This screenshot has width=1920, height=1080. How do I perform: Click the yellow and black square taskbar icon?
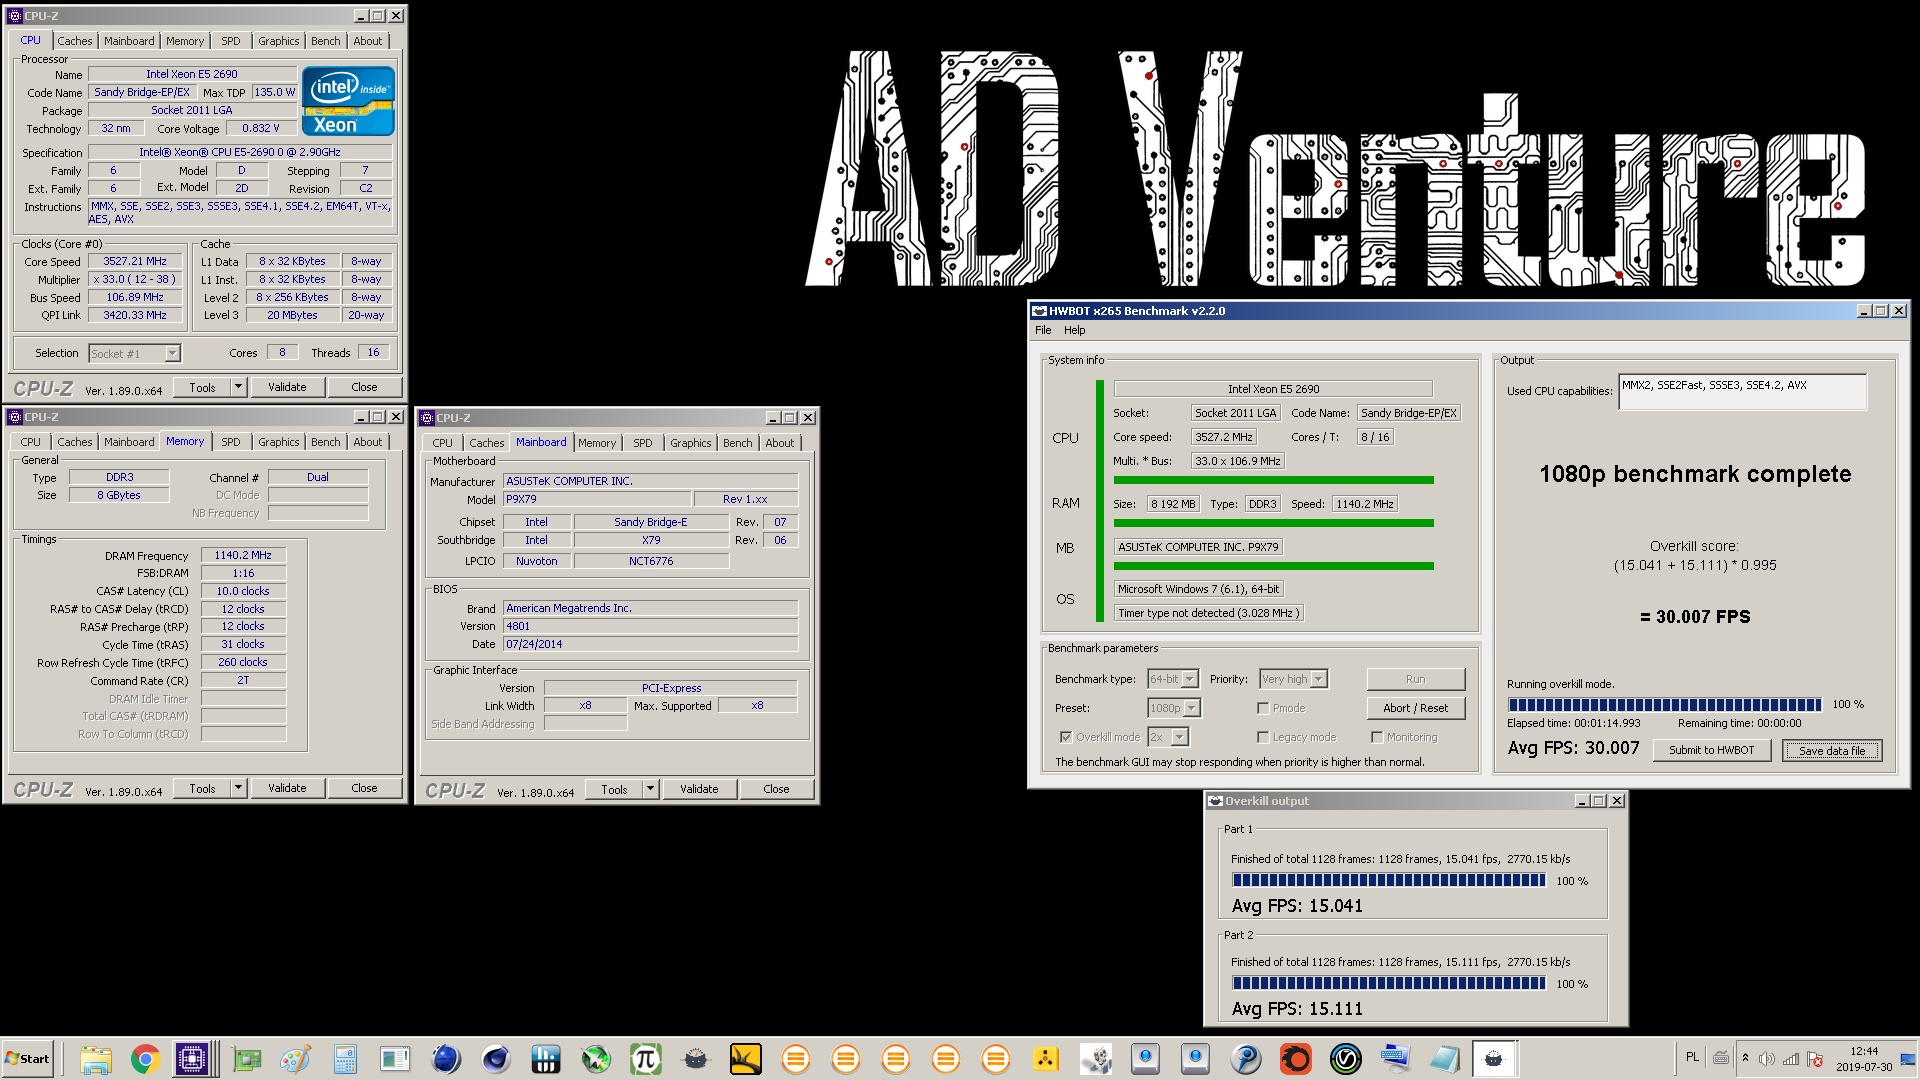tap(746, 1058)
